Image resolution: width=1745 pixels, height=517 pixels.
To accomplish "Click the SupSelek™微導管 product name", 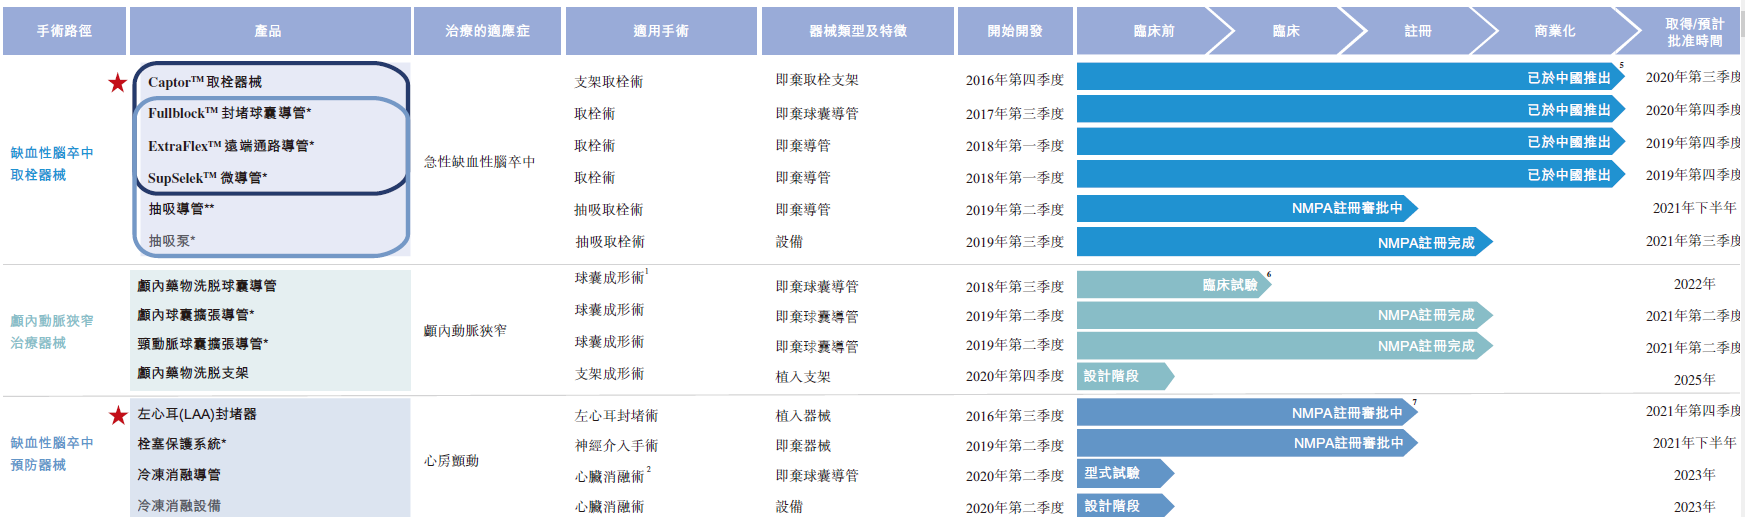I will (x=207, y=178).
